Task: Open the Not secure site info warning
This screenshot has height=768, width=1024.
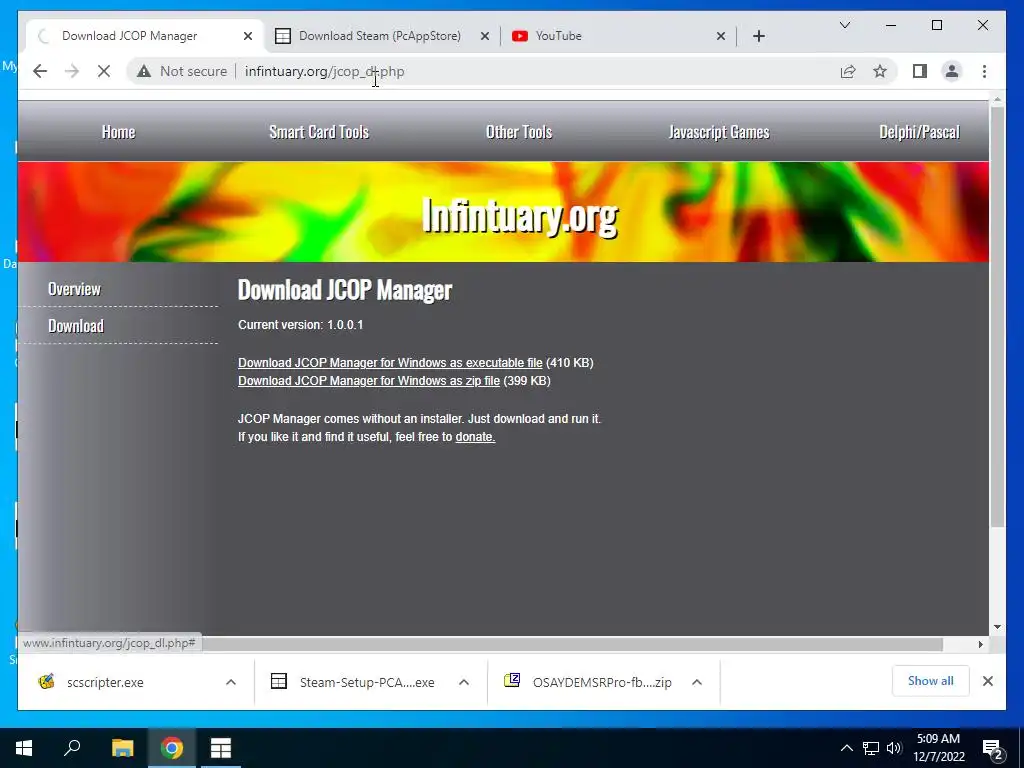Action: (182, 71)
